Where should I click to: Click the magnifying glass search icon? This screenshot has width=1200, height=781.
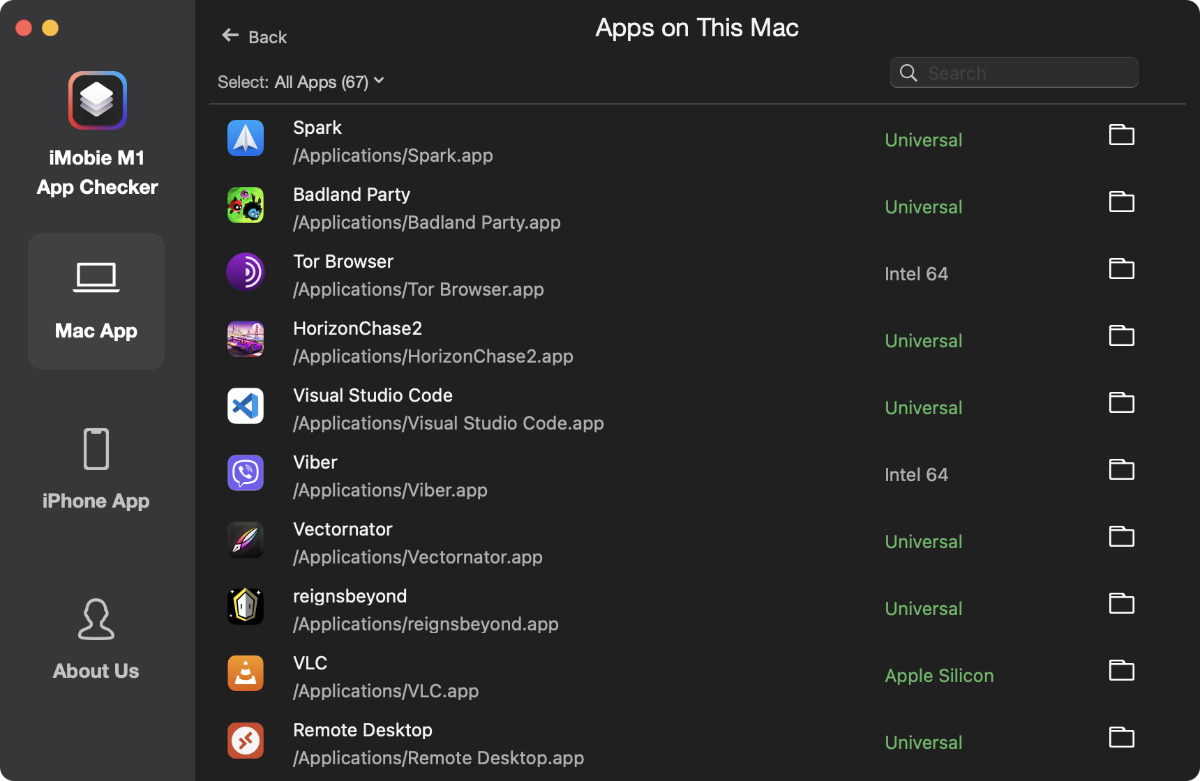pos(908,73)
